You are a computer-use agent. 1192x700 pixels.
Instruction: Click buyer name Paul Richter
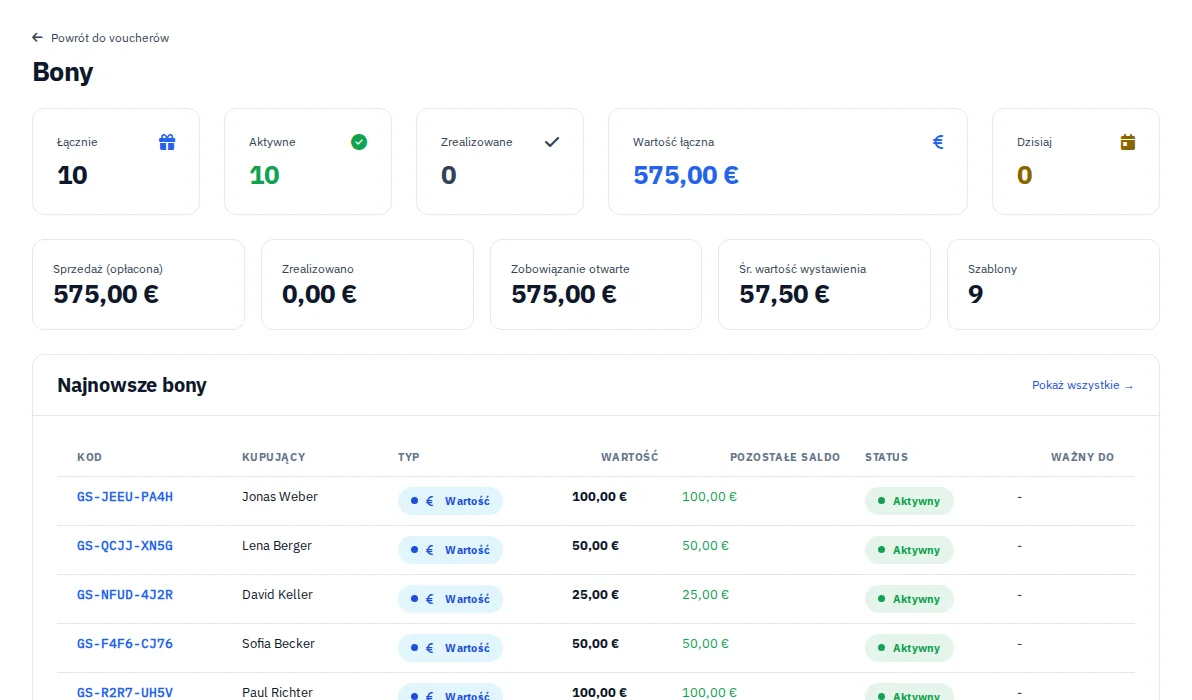click(277, 692)
